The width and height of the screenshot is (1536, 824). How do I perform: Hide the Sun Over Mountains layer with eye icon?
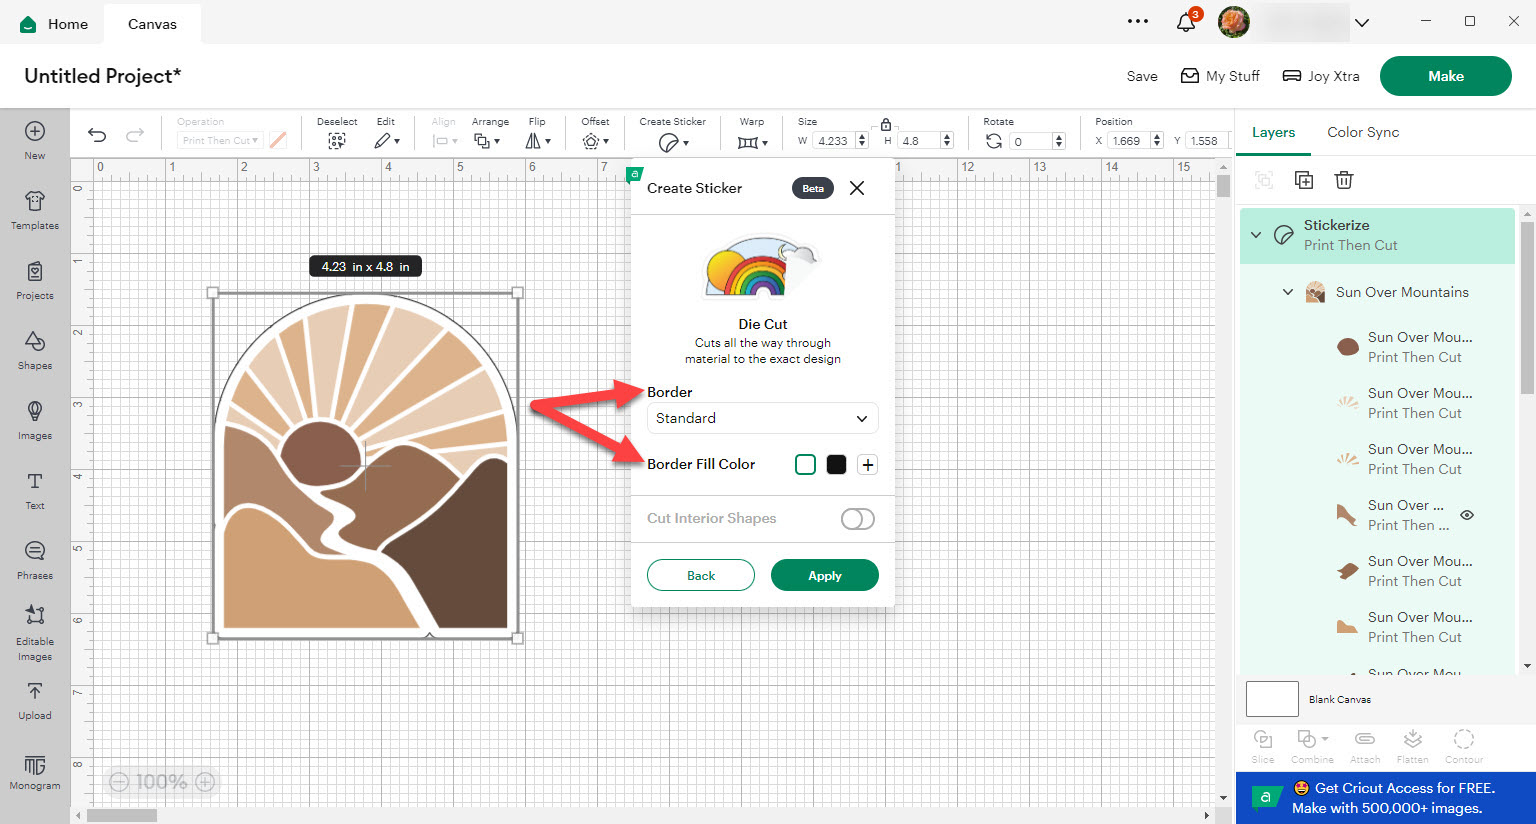point(1466,514)
